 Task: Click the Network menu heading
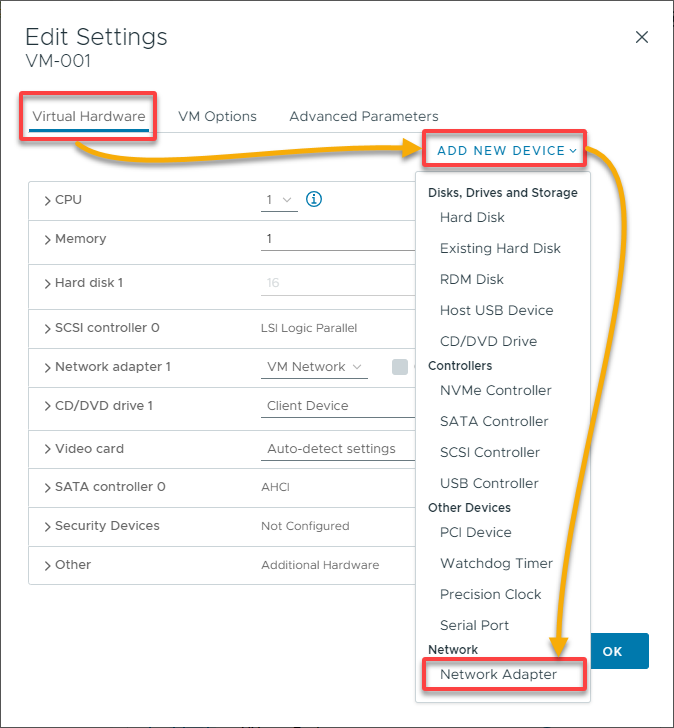pyautogui.click(x=453, y=650)
